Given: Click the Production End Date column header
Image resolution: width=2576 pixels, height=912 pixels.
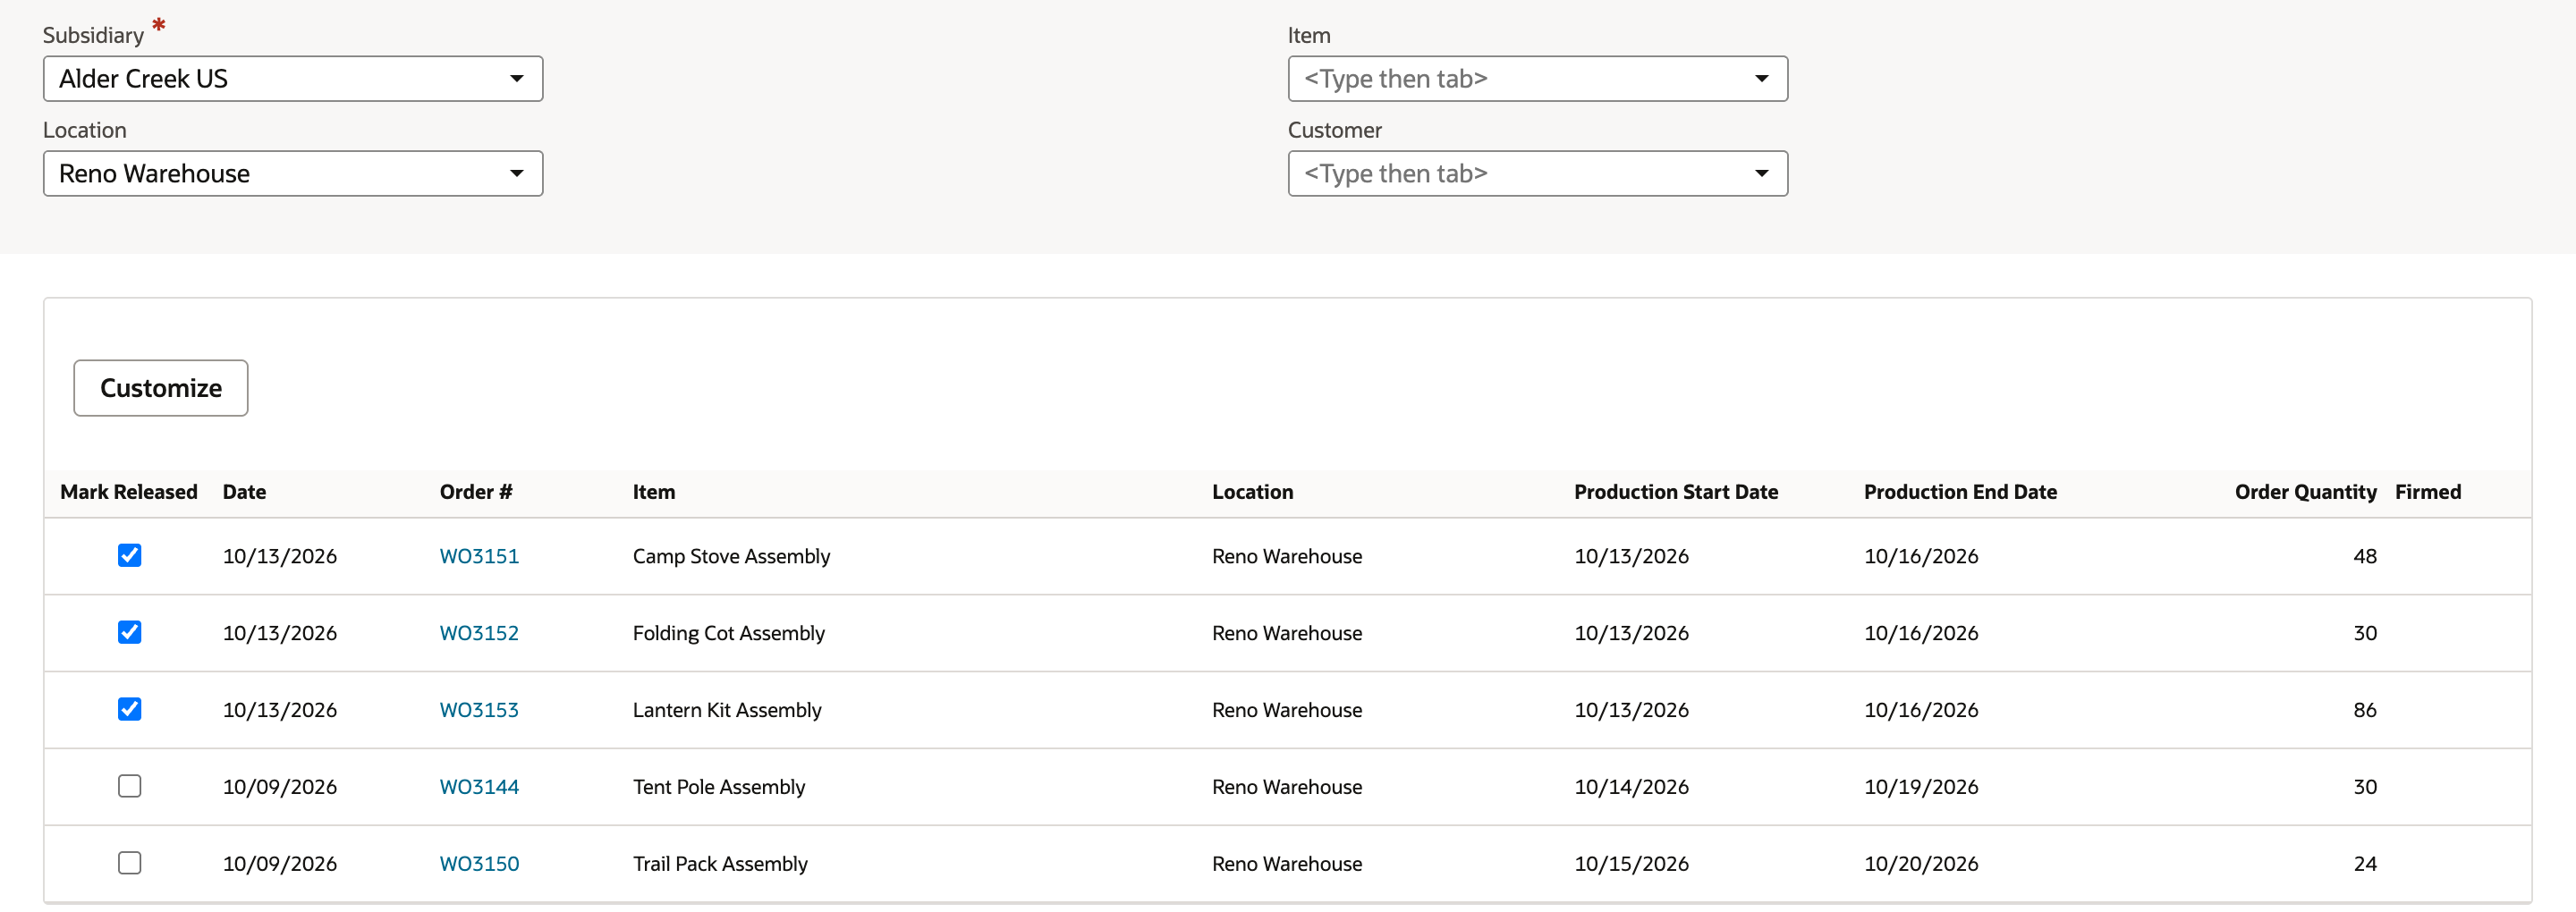Looking at the screenshot, I should click(x=1960, y=492).
